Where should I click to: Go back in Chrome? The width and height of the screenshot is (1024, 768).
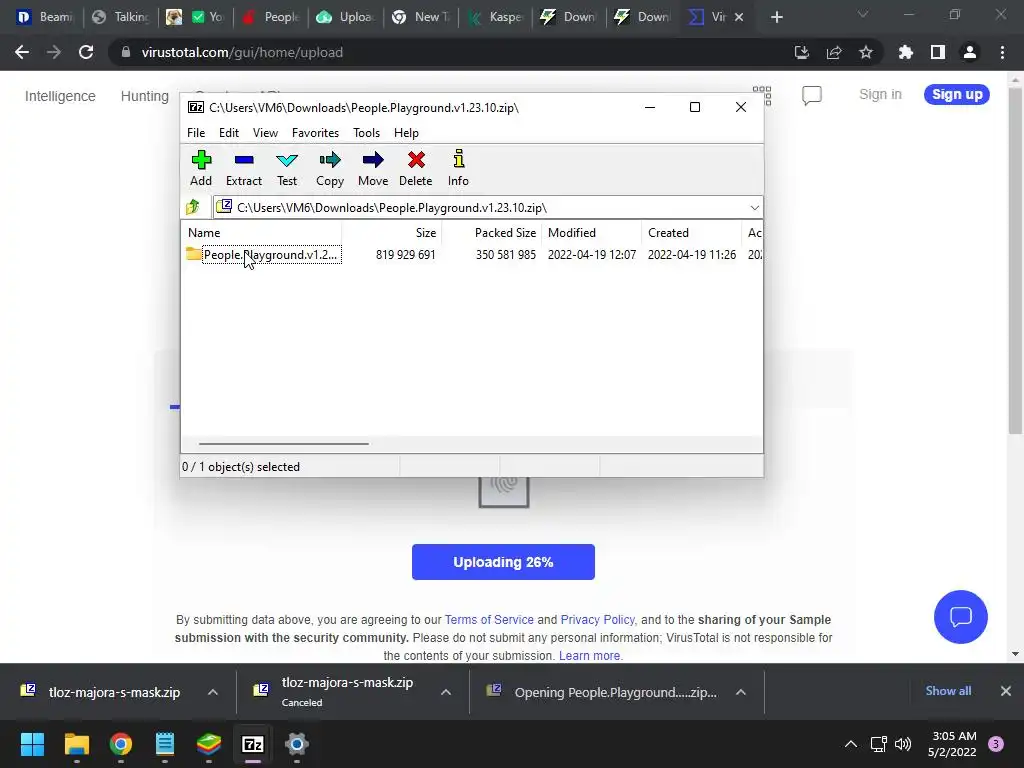(22, 52)
